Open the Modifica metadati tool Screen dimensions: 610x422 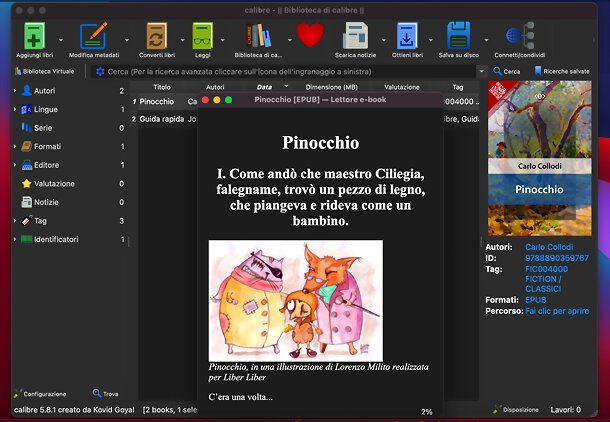click(94, 36)
